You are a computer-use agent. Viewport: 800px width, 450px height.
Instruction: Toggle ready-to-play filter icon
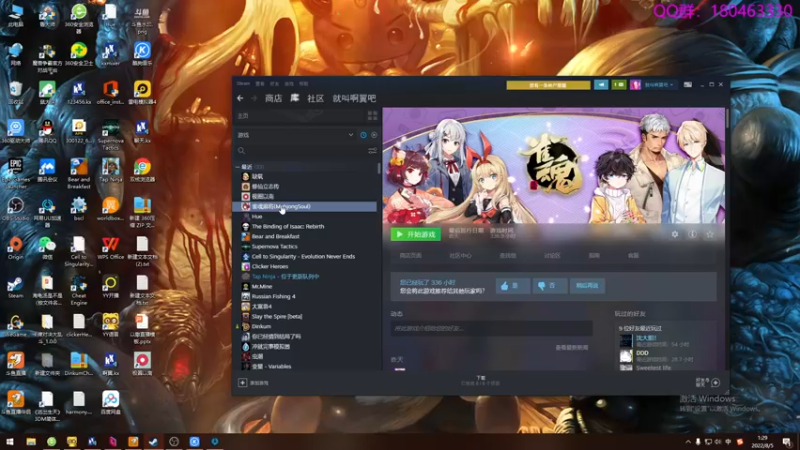[374, 135]
